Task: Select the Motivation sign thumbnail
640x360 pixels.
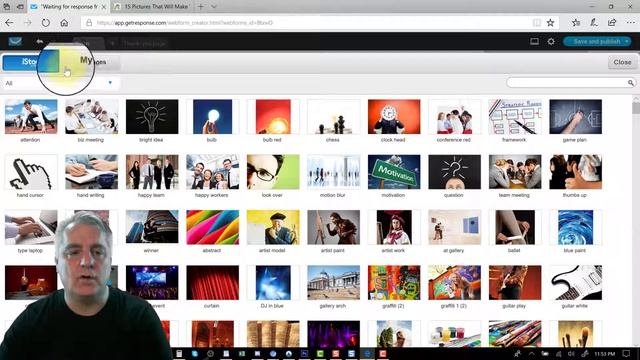Action: coord(394,172)
